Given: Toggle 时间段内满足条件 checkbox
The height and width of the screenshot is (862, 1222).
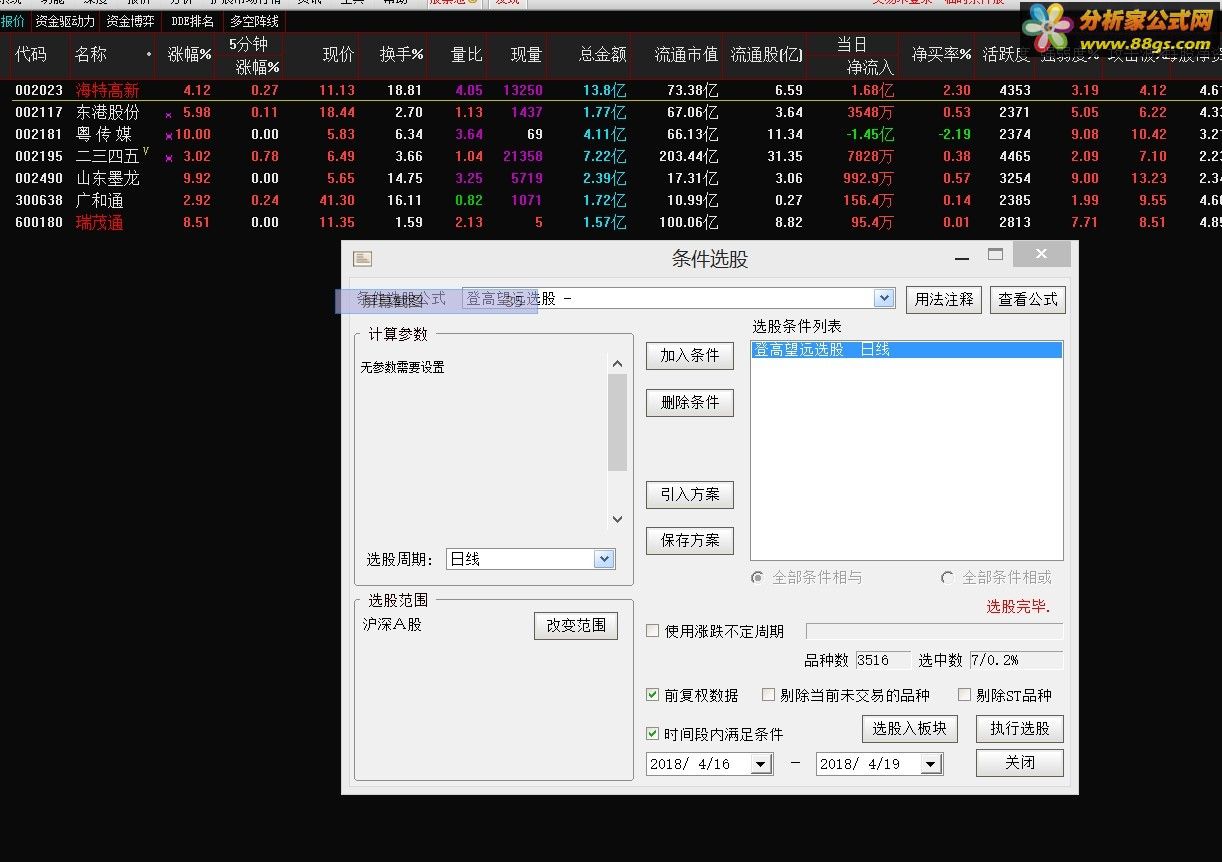Looking at the screenshot, I should [653, 734].
